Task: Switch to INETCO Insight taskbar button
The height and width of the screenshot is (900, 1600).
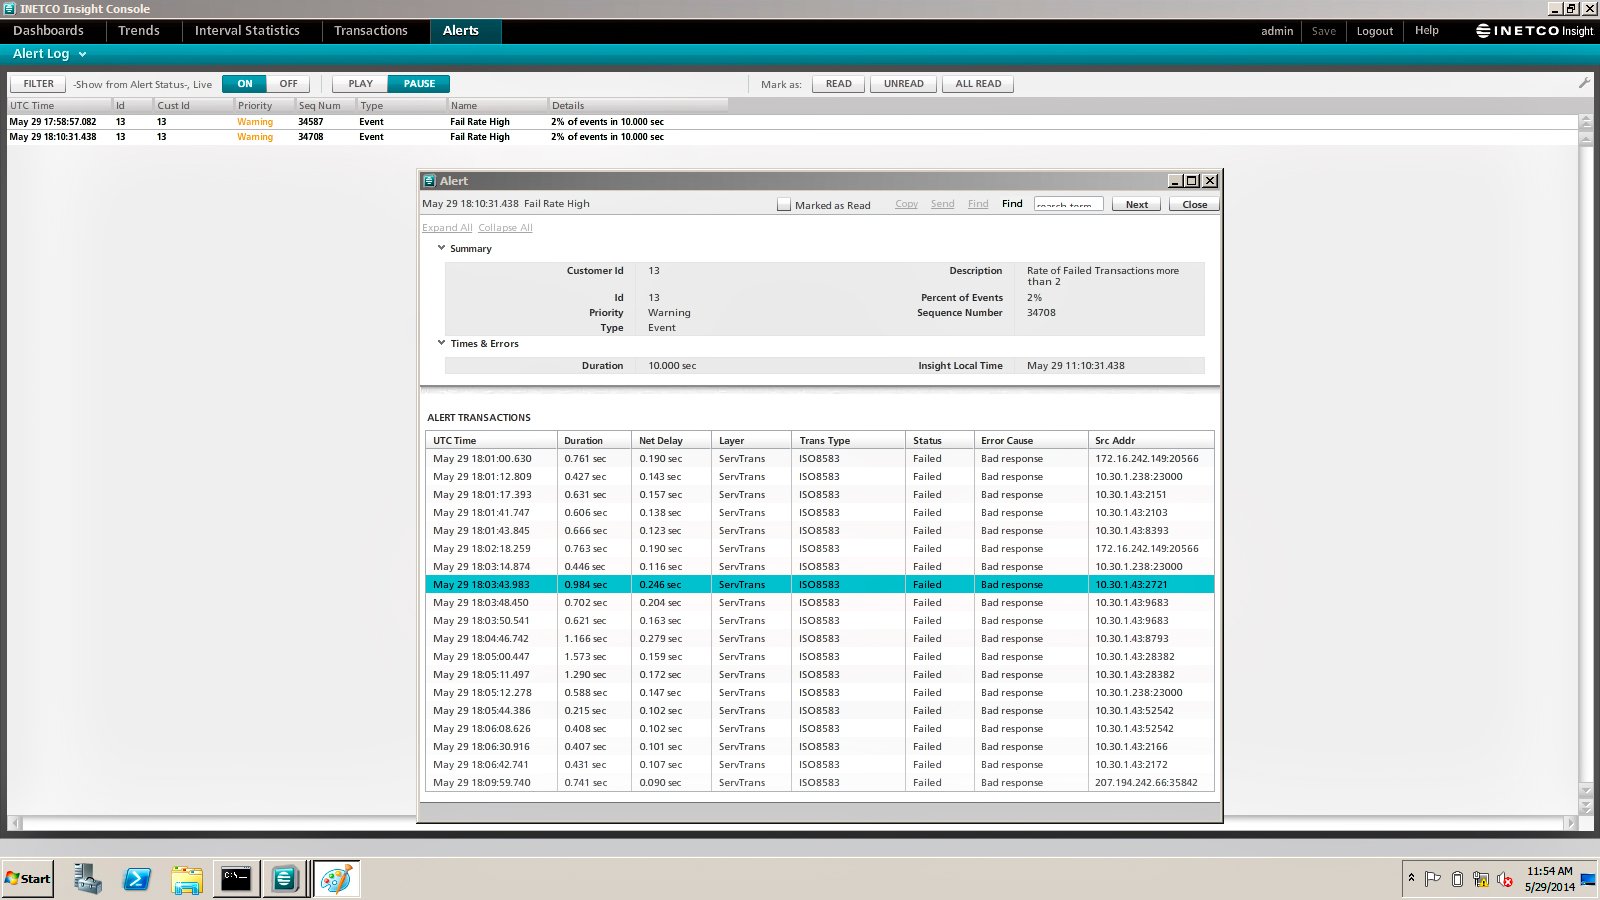Action: (285, 879)
